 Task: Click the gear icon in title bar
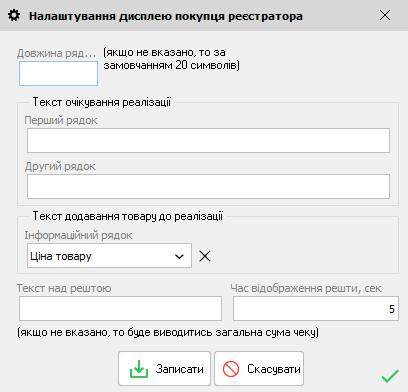(x=14, y=15)
